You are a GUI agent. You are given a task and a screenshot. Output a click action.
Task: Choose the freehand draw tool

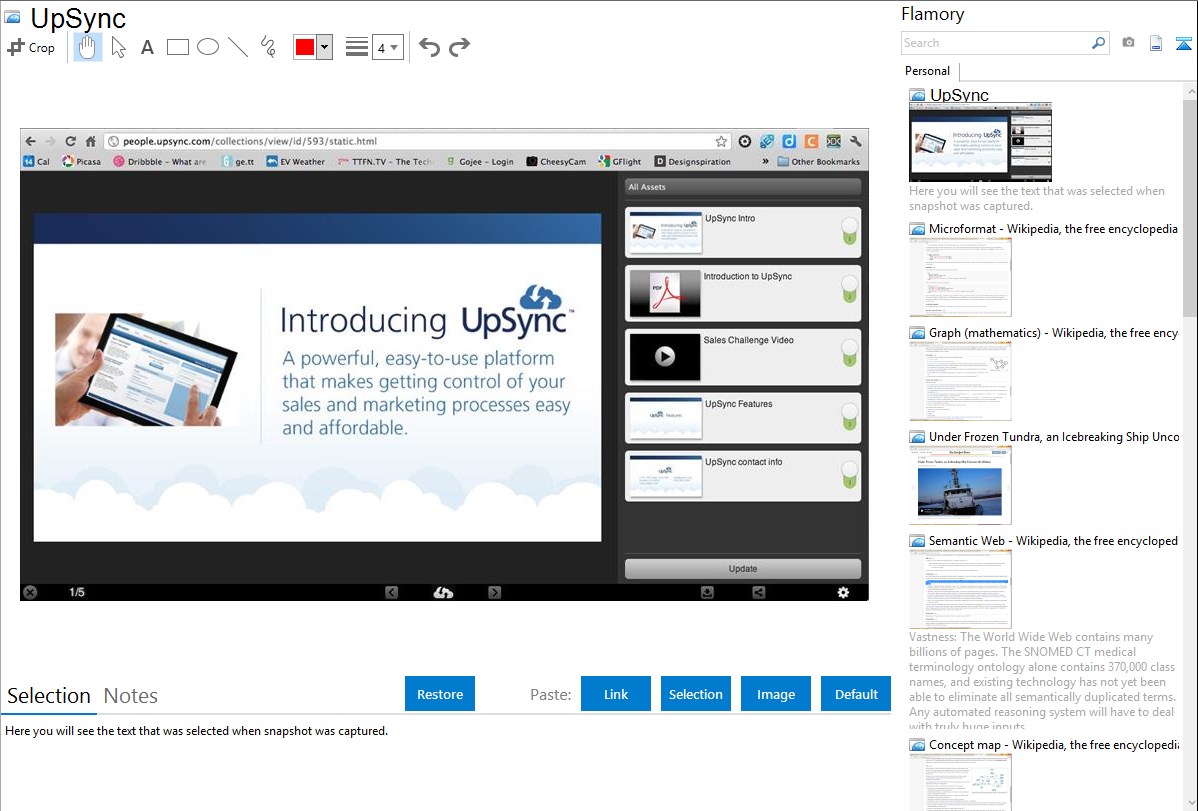[268, 47]
